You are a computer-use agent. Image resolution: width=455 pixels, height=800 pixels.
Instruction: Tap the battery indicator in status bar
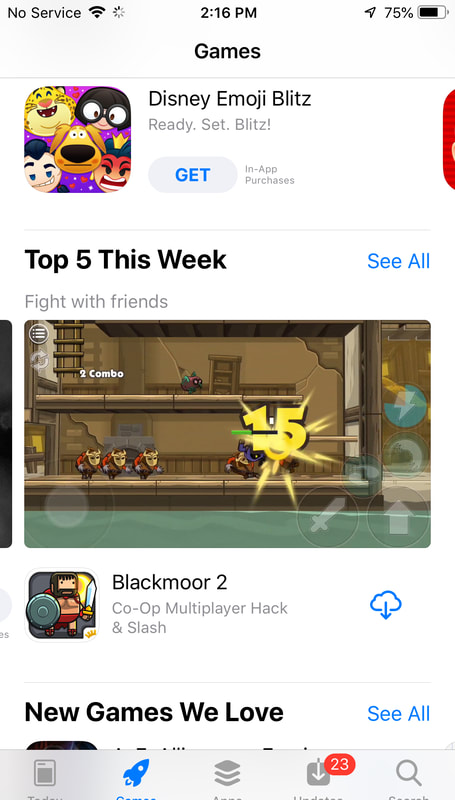pyautogui.click(x=433, y=13)
